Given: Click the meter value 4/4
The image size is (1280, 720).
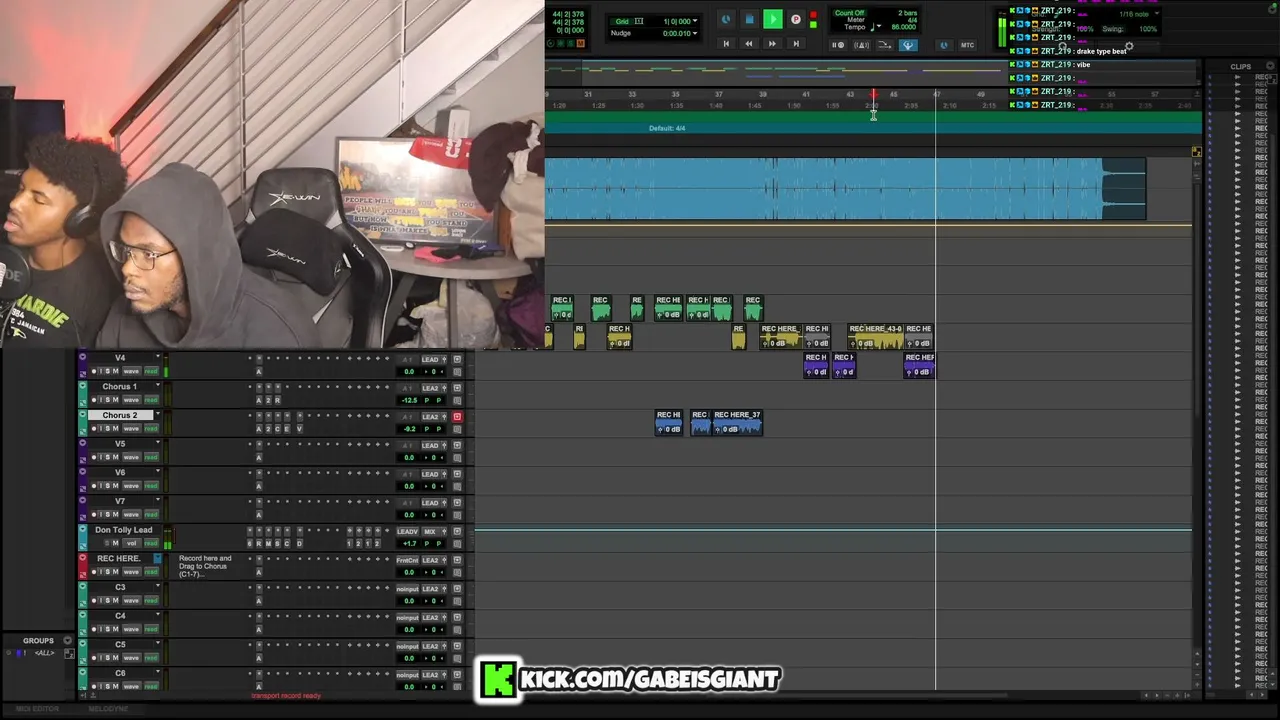Looking at the screenshot, I should [x=911, y=20].
